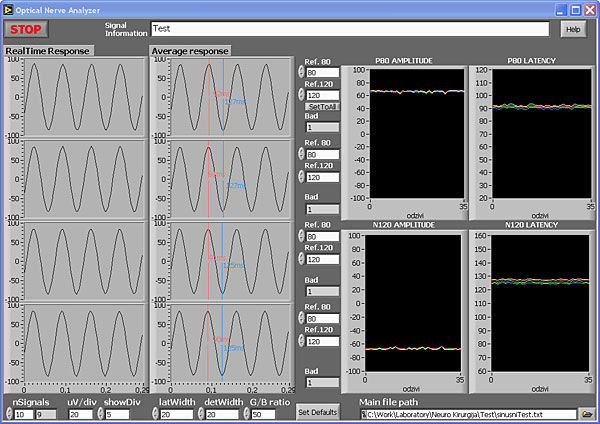This screenshot has width=600, height=424.
Task: Select the uV/div value field
Action: point(81,414)
